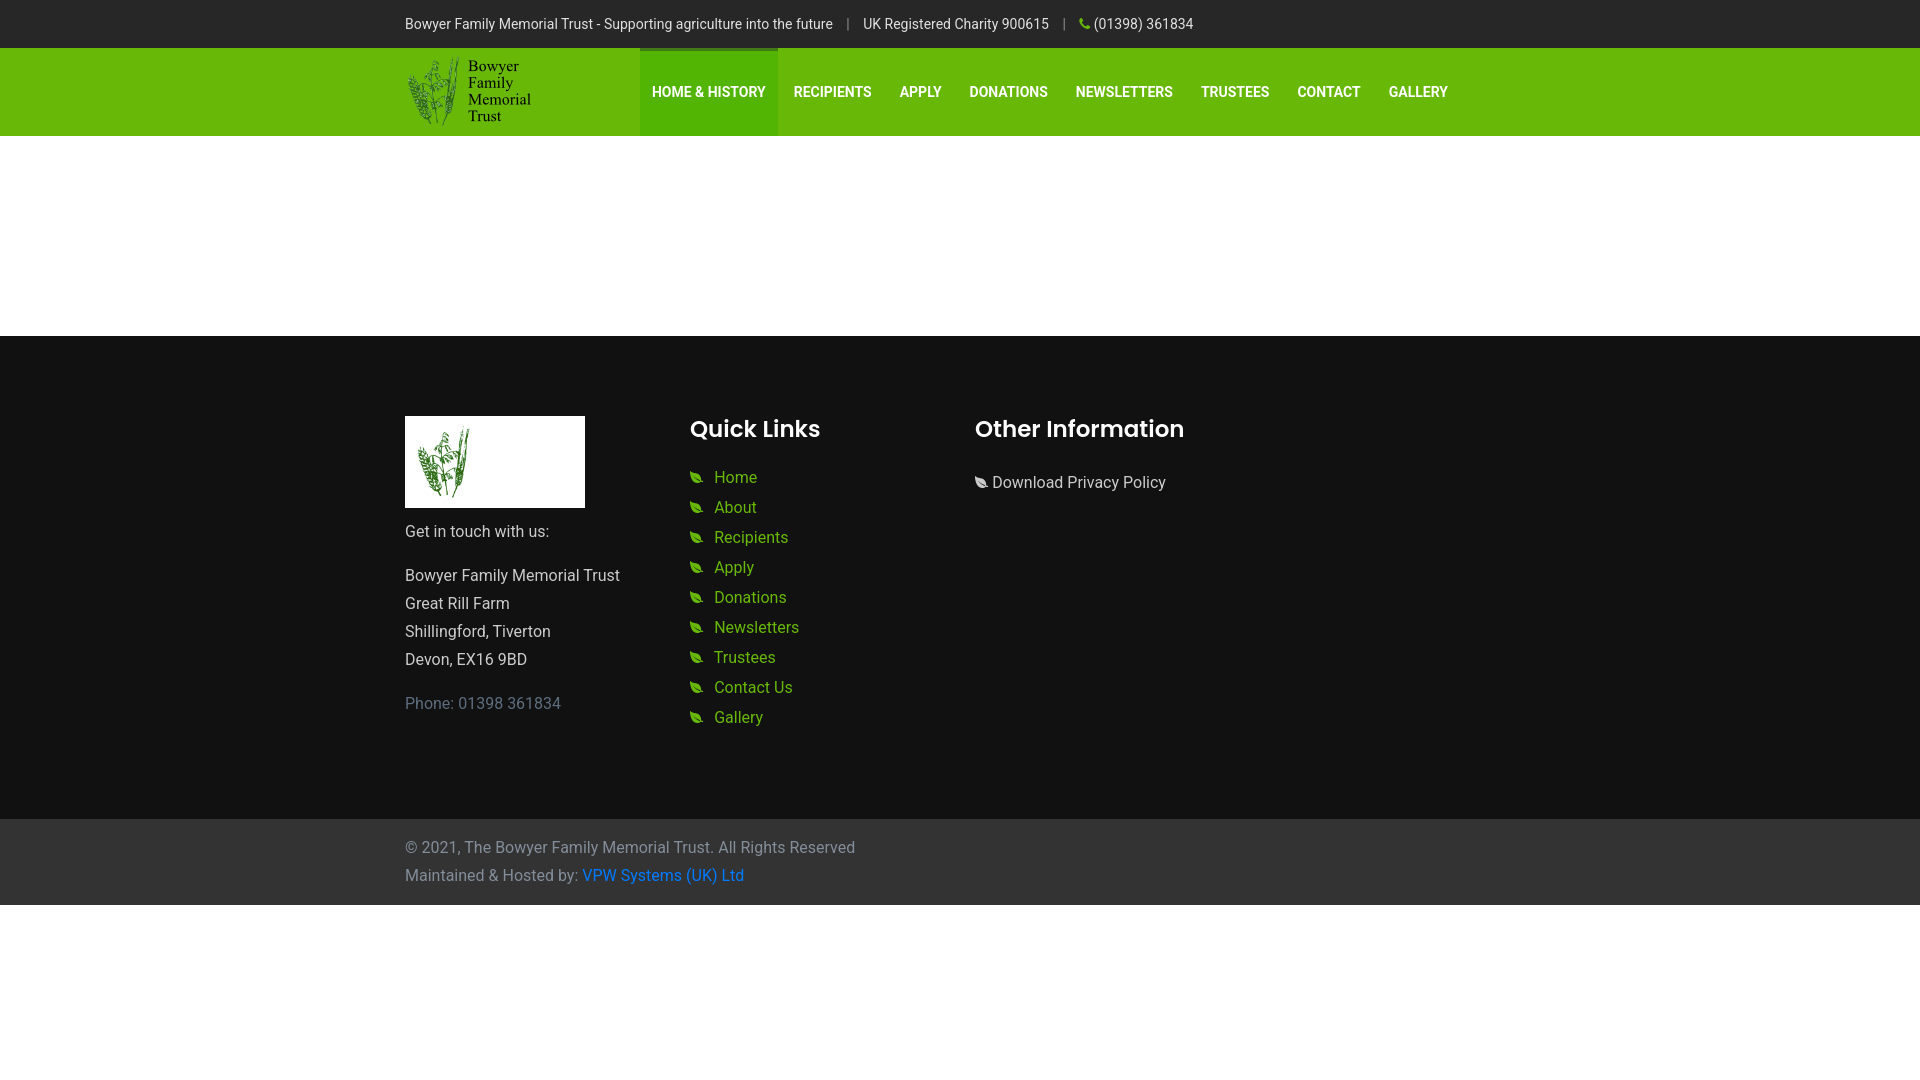Click the Contact Us quick link in footer

(753, 688)
